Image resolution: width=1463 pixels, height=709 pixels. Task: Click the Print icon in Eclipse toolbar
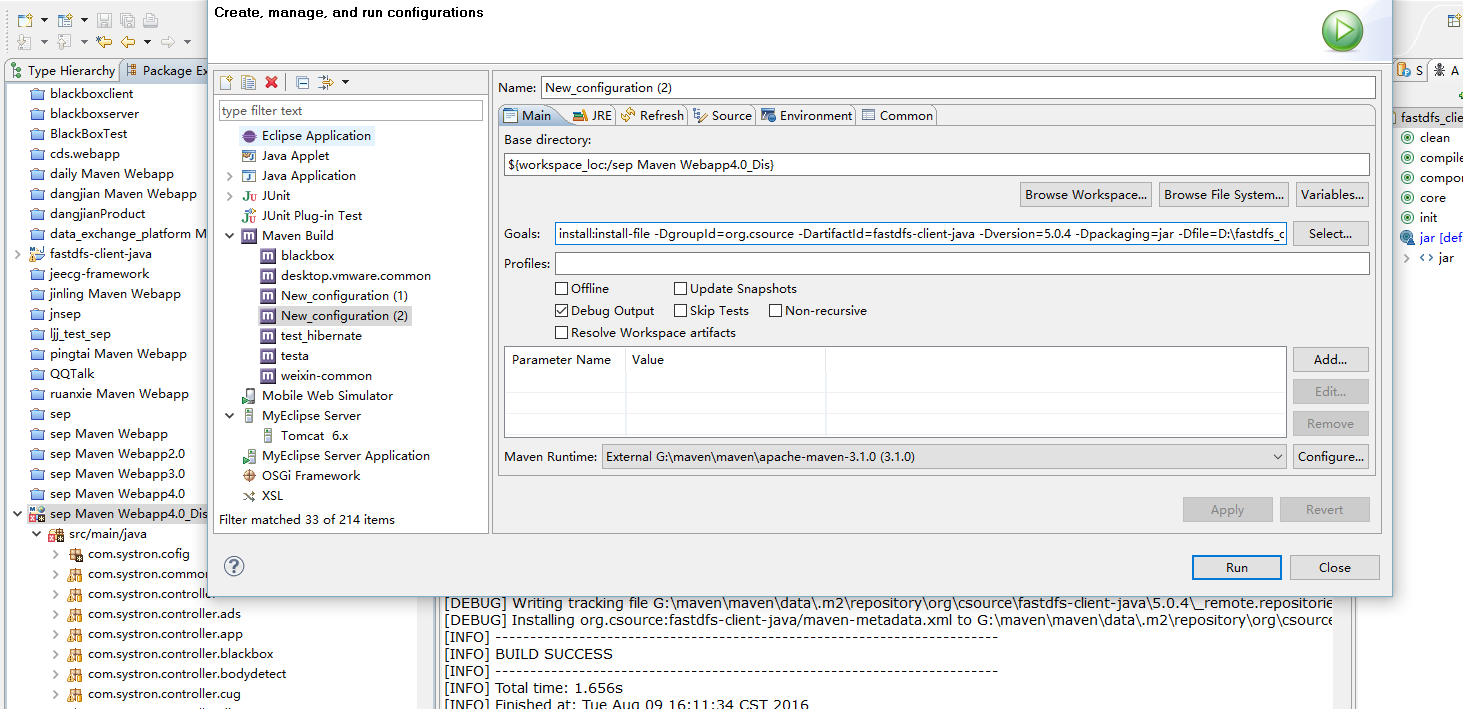click(150, 19)
